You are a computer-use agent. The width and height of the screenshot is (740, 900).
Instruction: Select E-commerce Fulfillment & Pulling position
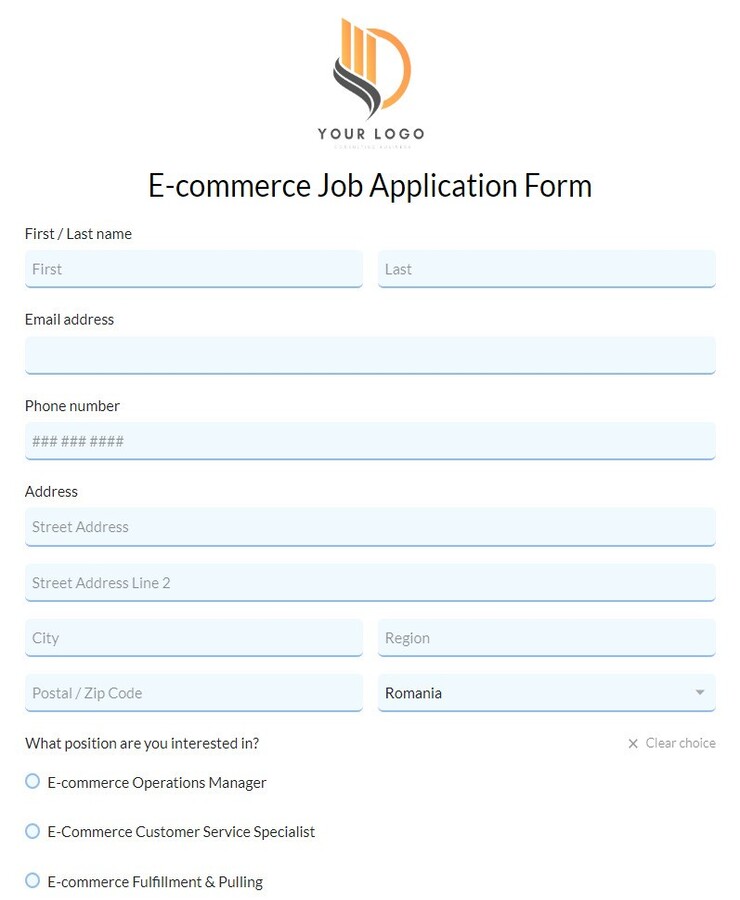(31, 880)
